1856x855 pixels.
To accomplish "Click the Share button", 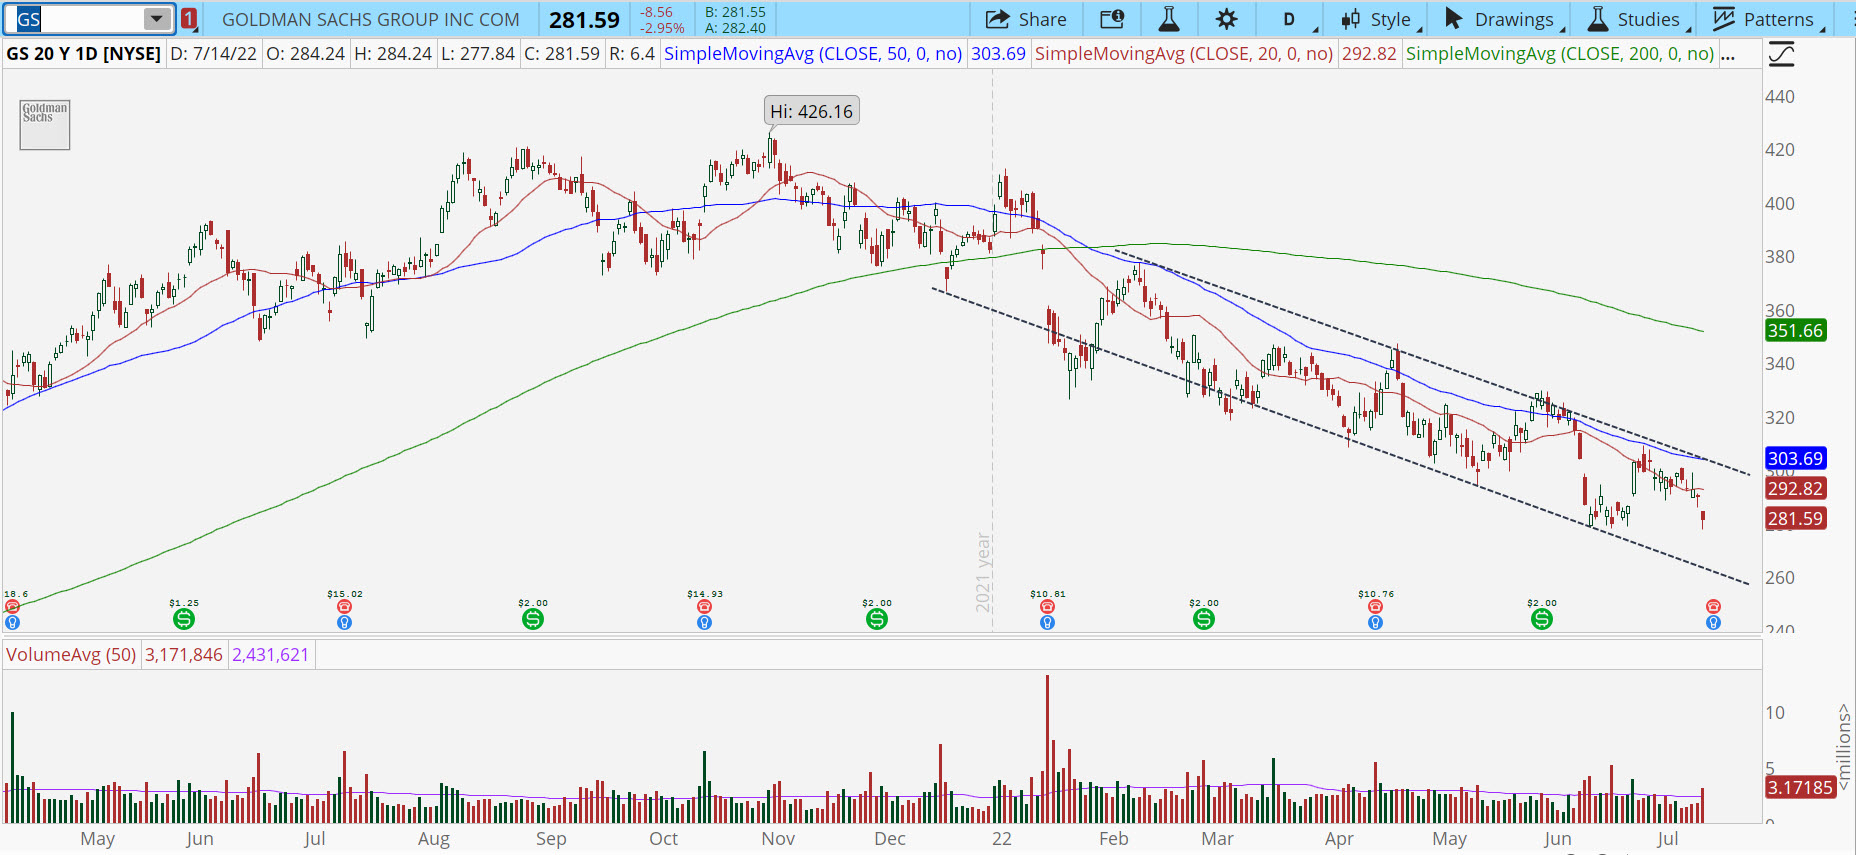I will click(x=1026, y=19).
